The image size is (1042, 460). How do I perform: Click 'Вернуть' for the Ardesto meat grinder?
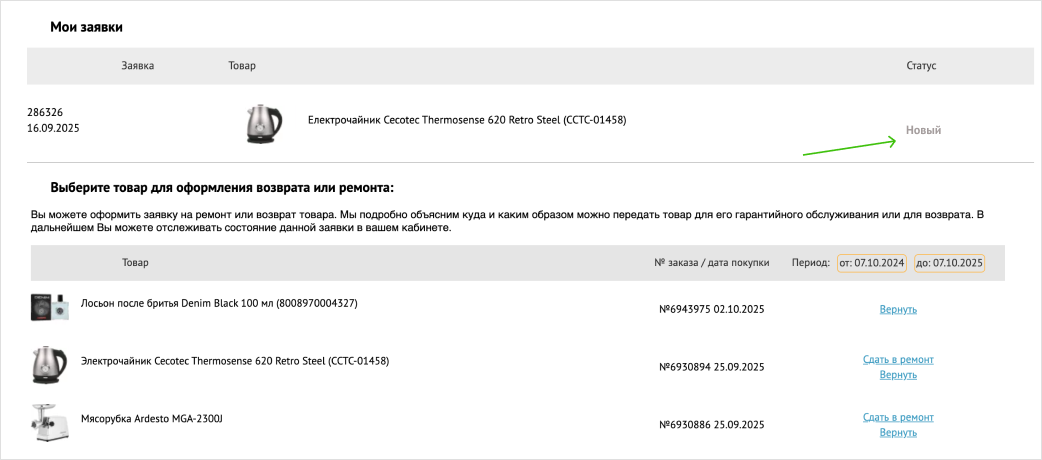[x=898, y=433]
